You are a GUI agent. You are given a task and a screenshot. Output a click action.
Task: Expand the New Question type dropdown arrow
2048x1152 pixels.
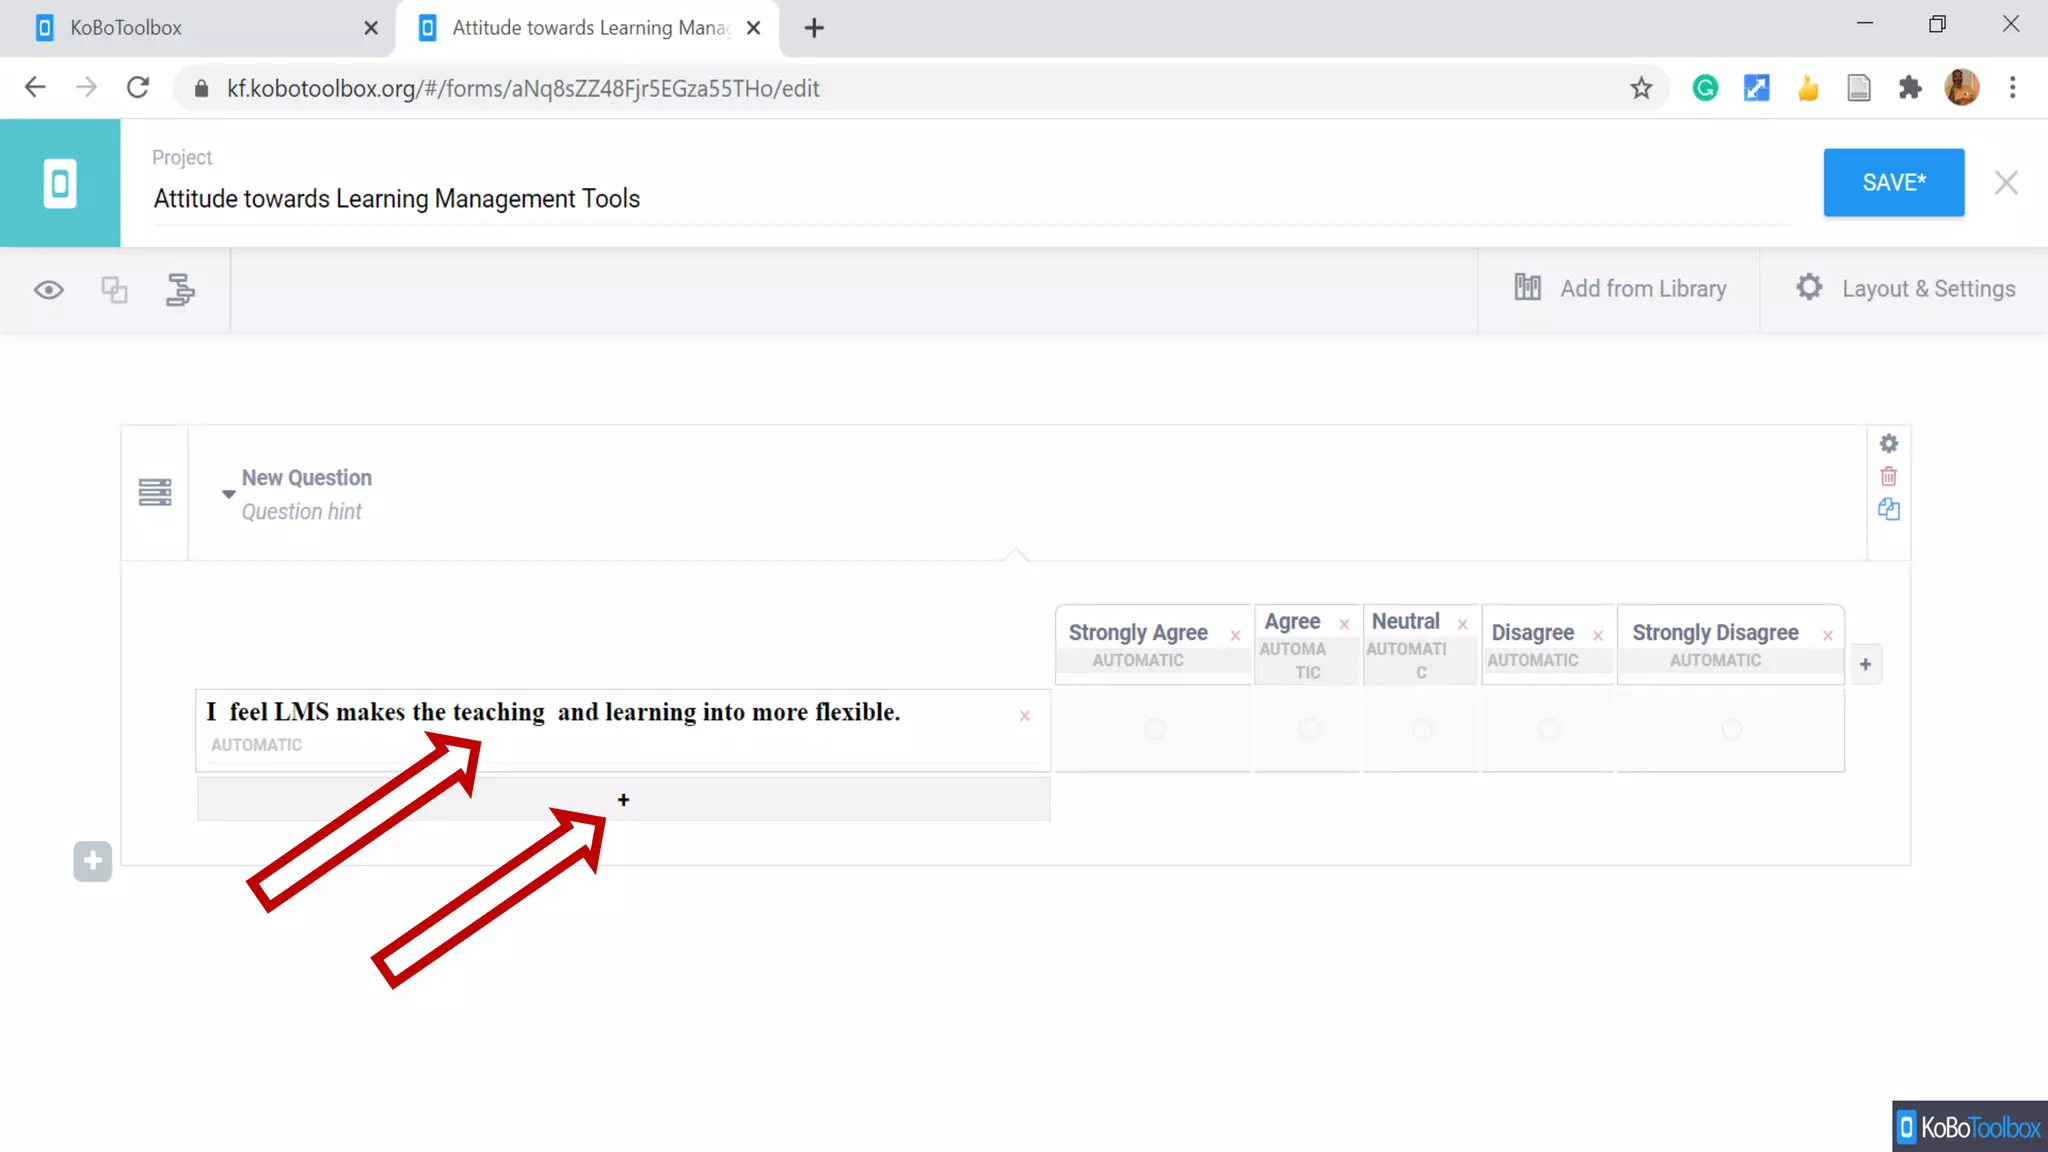[228, 494]
